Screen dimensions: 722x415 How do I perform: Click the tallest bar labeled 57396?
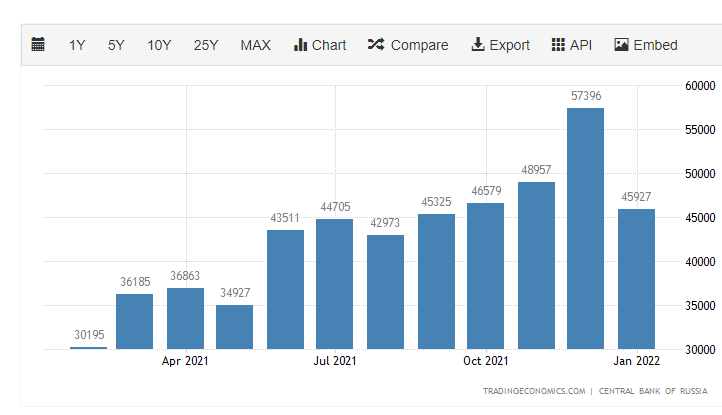tap(585, 230)
